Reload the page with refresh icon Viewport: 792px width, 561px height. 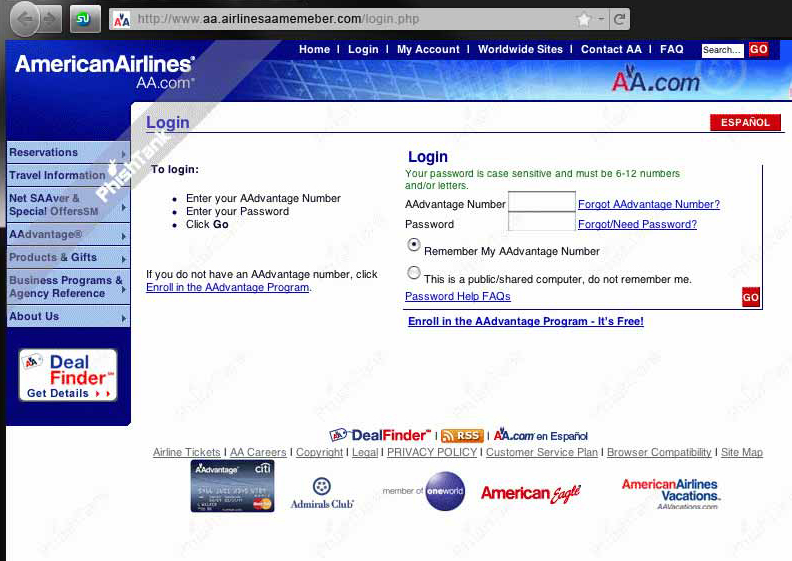(x=619, y=20)
